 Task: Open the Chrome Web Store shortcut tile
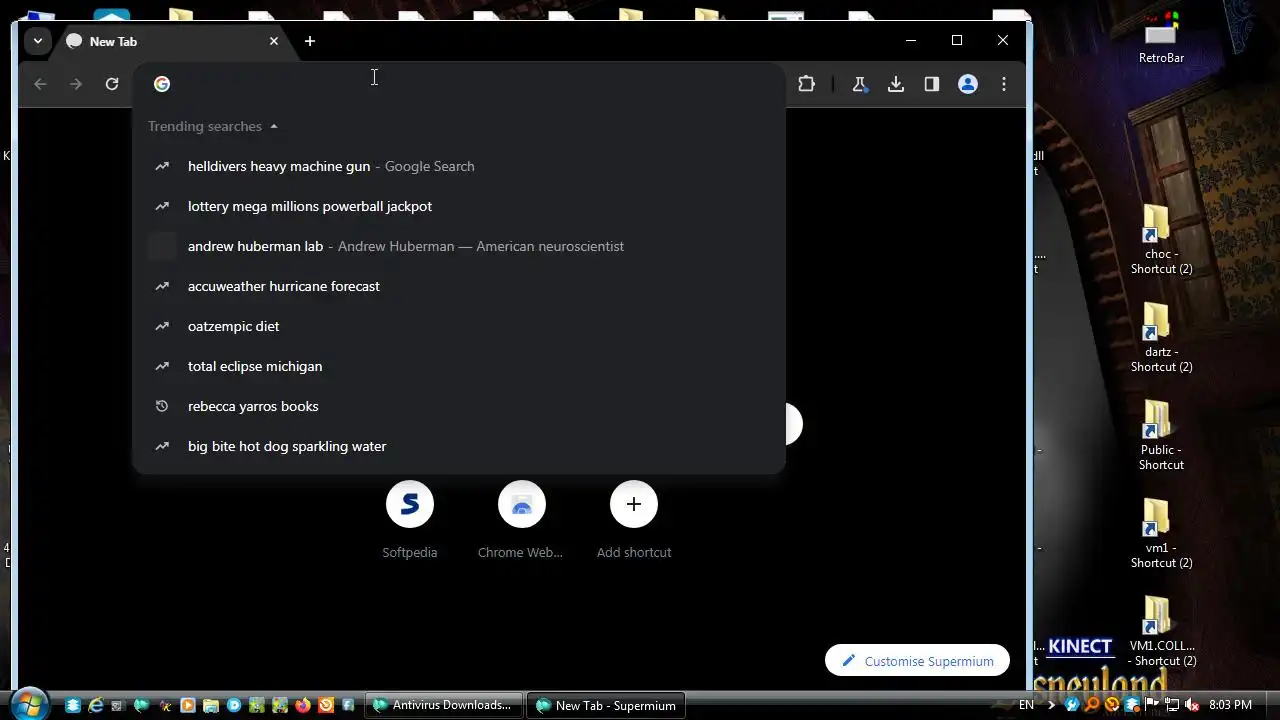pos(521,519)
